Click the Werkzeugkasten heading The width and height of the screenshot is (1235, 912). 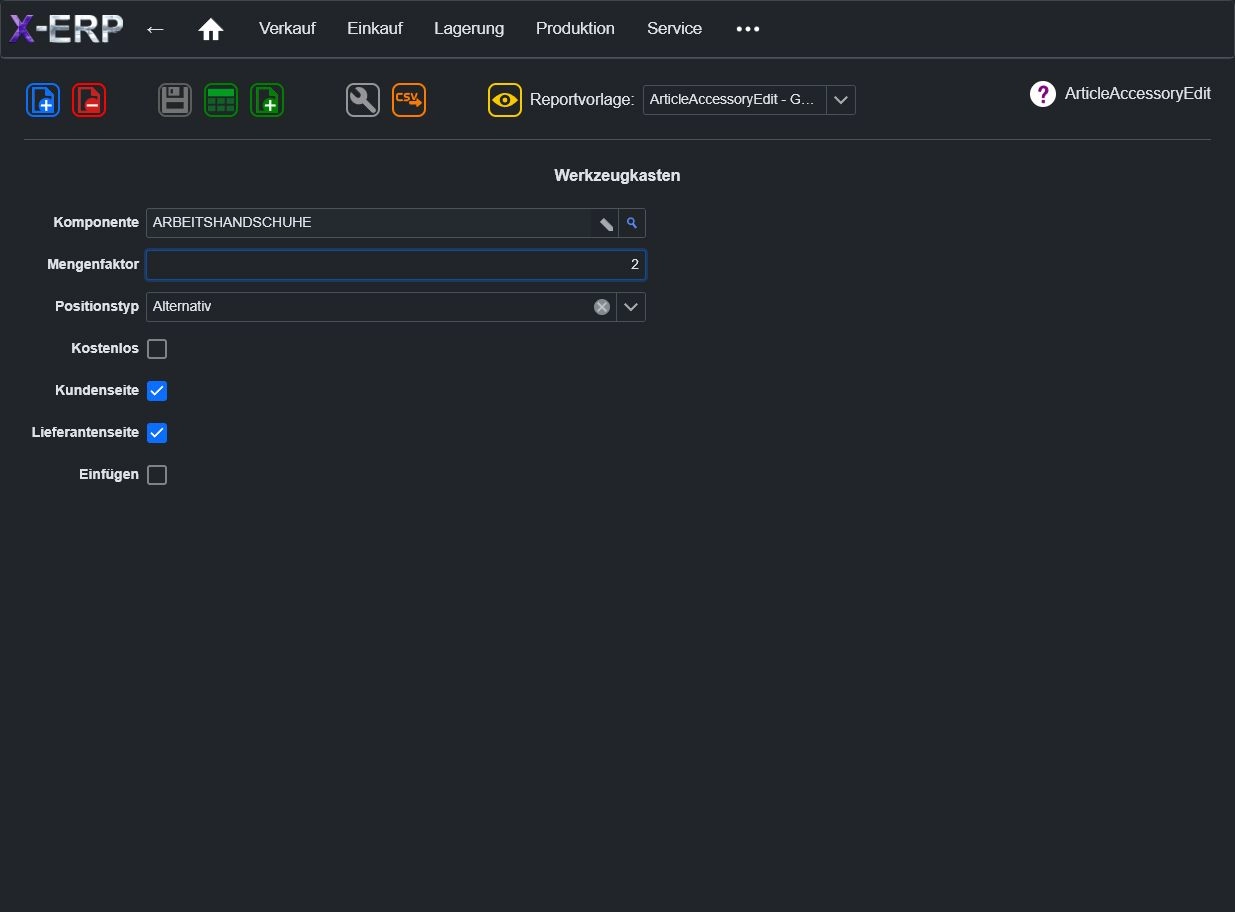617,175
